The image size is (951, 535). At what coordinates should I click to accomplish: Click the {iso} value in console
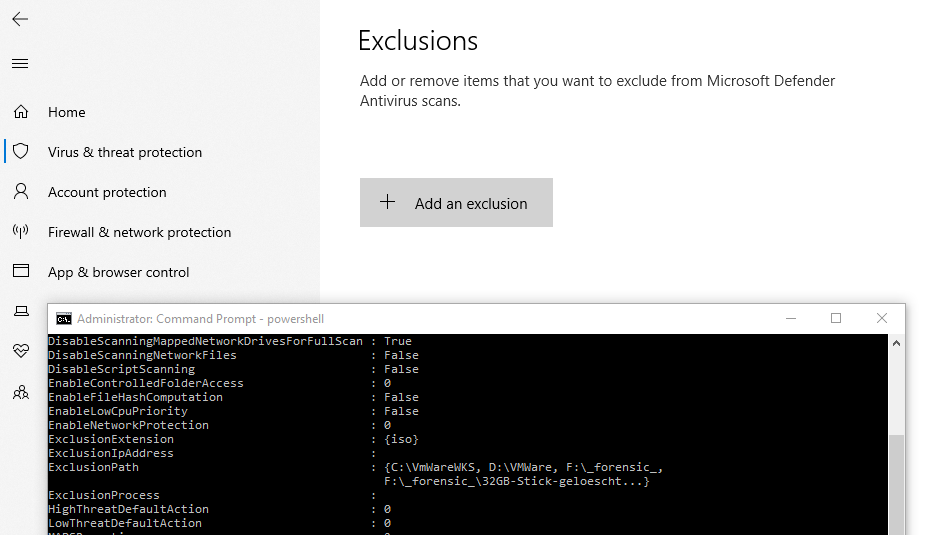coord(401,439)
